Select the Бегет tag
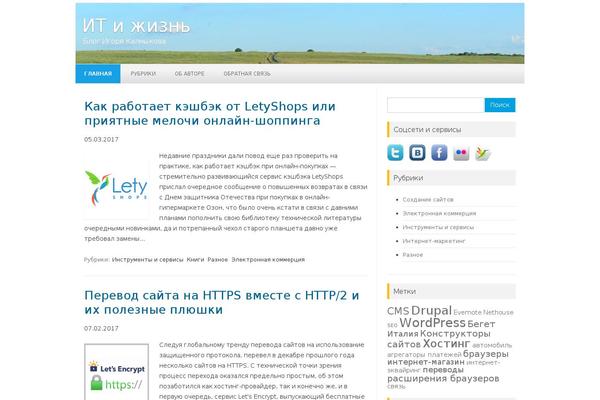This screenshot has width=600, height=400. [481, 324]
